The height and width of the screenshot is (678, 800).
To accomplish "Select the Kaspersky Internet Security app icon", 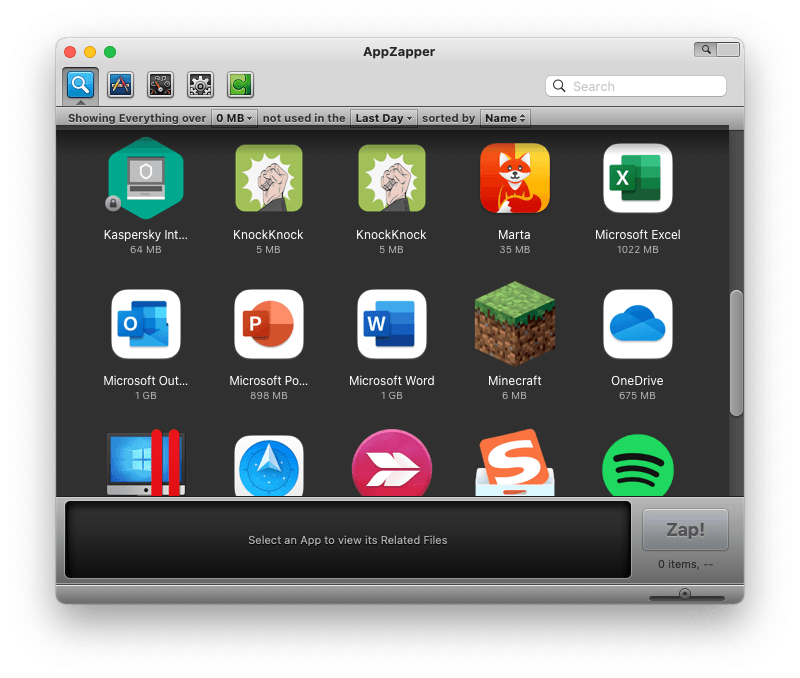I will click(145, 178).
